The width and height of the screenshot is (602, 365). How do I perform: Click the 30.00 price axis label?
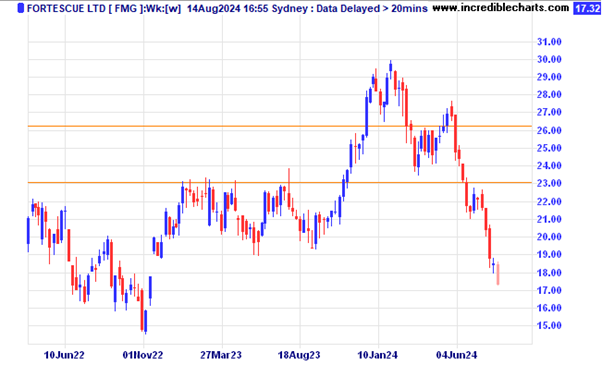pyautogui.click(x=549, y=59)
